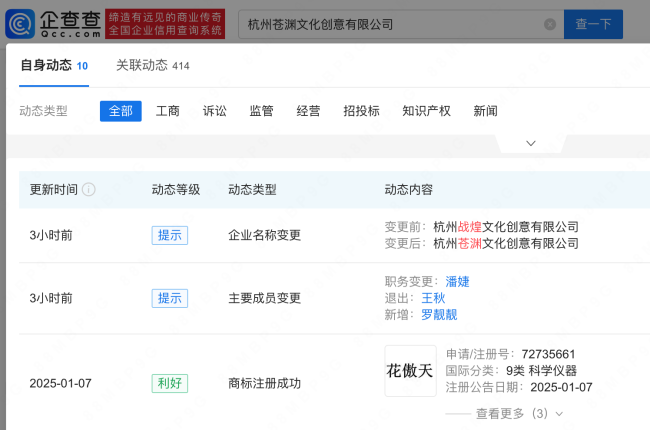Switch to the 自身动态 tab

[x=54, y=66]
